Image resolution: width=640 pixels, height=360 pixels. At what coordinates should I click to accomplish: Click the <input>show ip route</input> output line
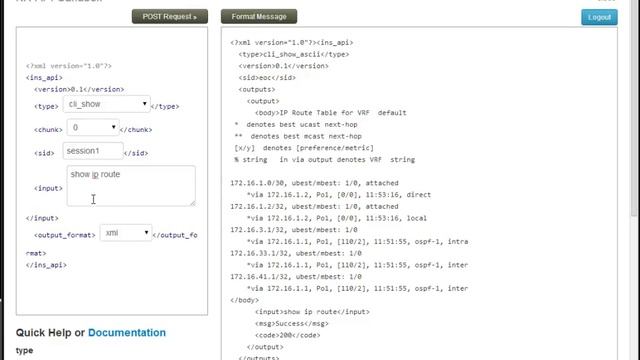[x=312, y=312]
